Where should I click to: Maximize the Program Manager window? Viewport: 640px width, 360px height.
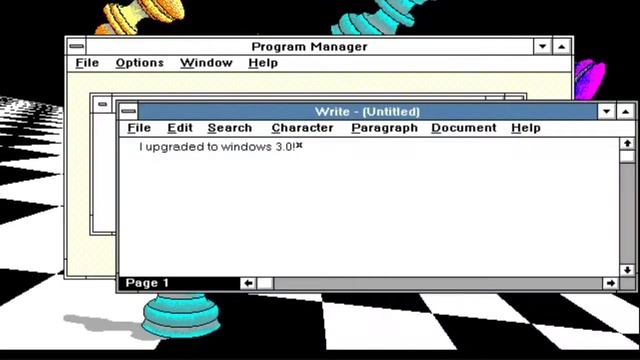(x=562, y=46)
